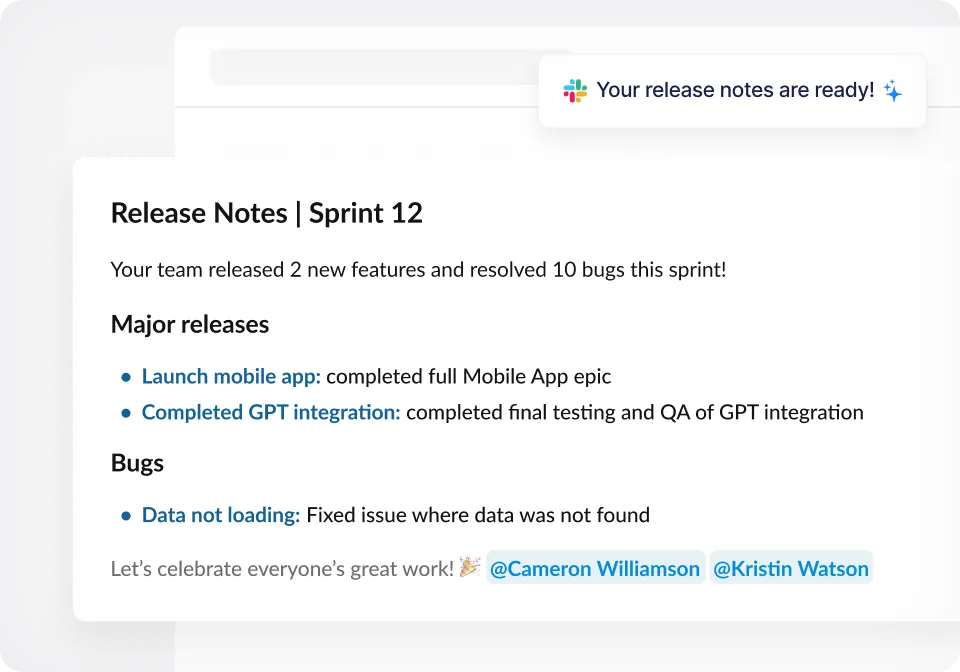Click the Release Notes | Sprint 12 heading
Image resolution: width=960 pixels, height=672 pixels.
[267, 213]
